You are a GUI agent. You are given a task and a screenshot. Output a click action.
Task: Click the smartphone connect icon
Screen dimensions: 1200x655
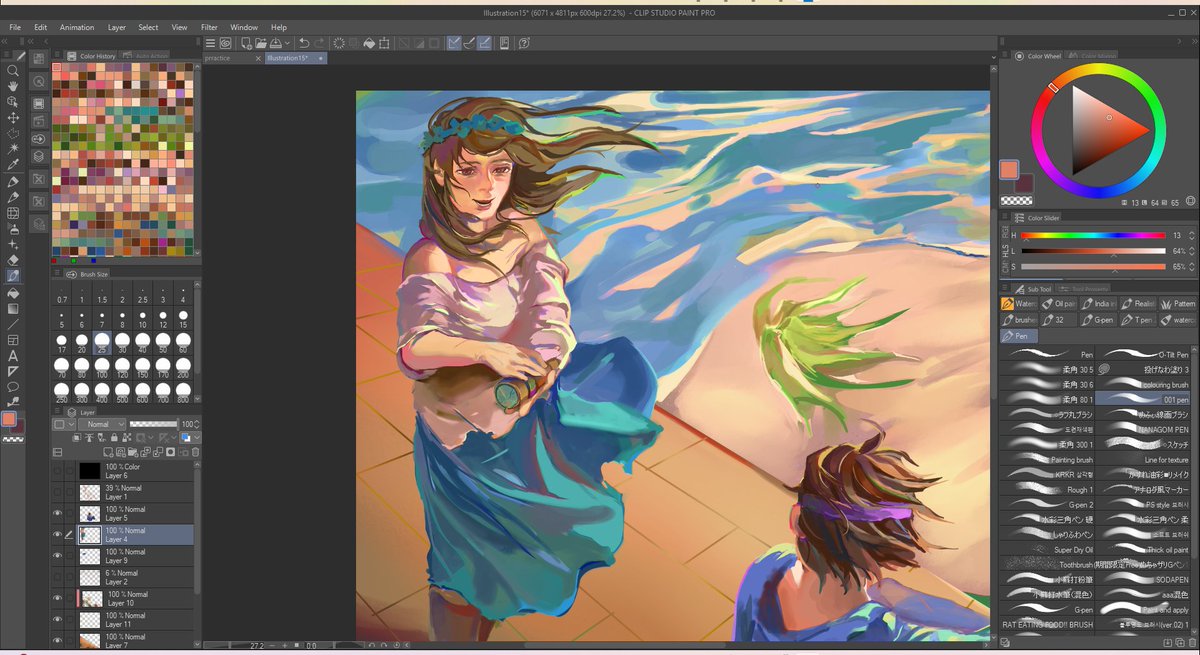point(504,43)
